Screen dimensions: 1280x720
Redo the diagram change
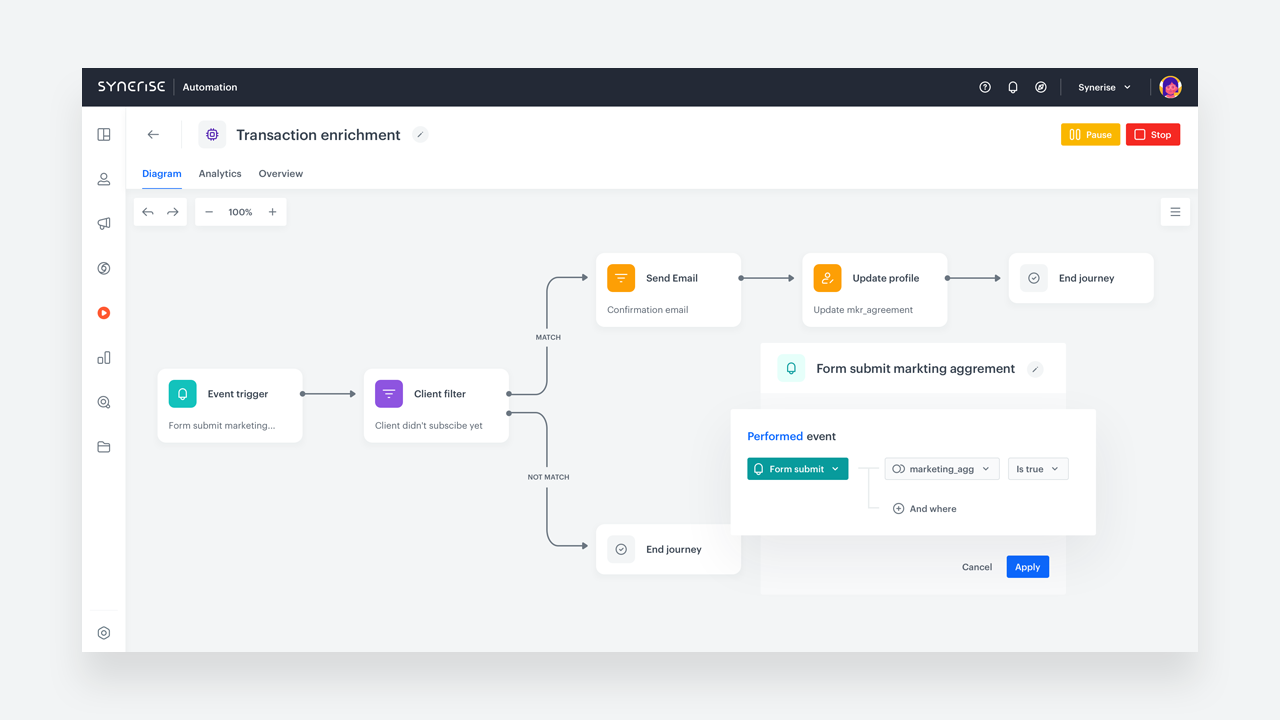[x=173, y=212]
